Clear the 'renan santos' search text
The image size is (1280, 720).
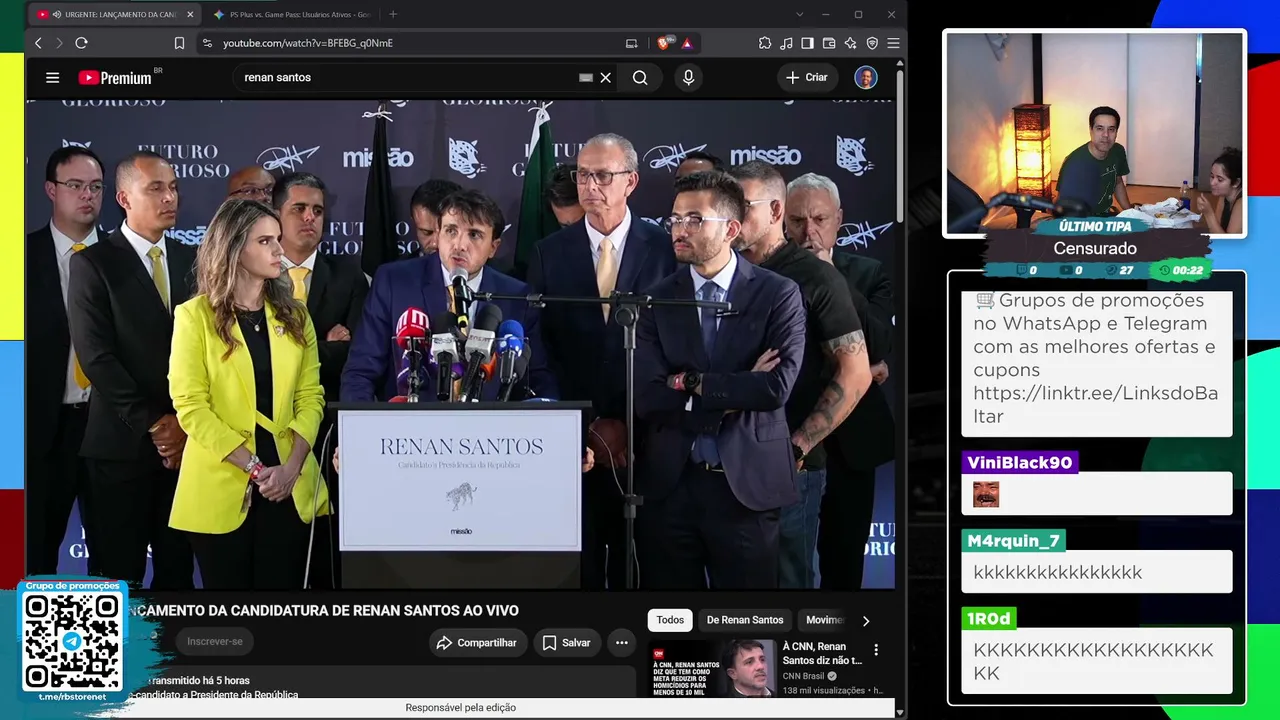click(605, 77)
